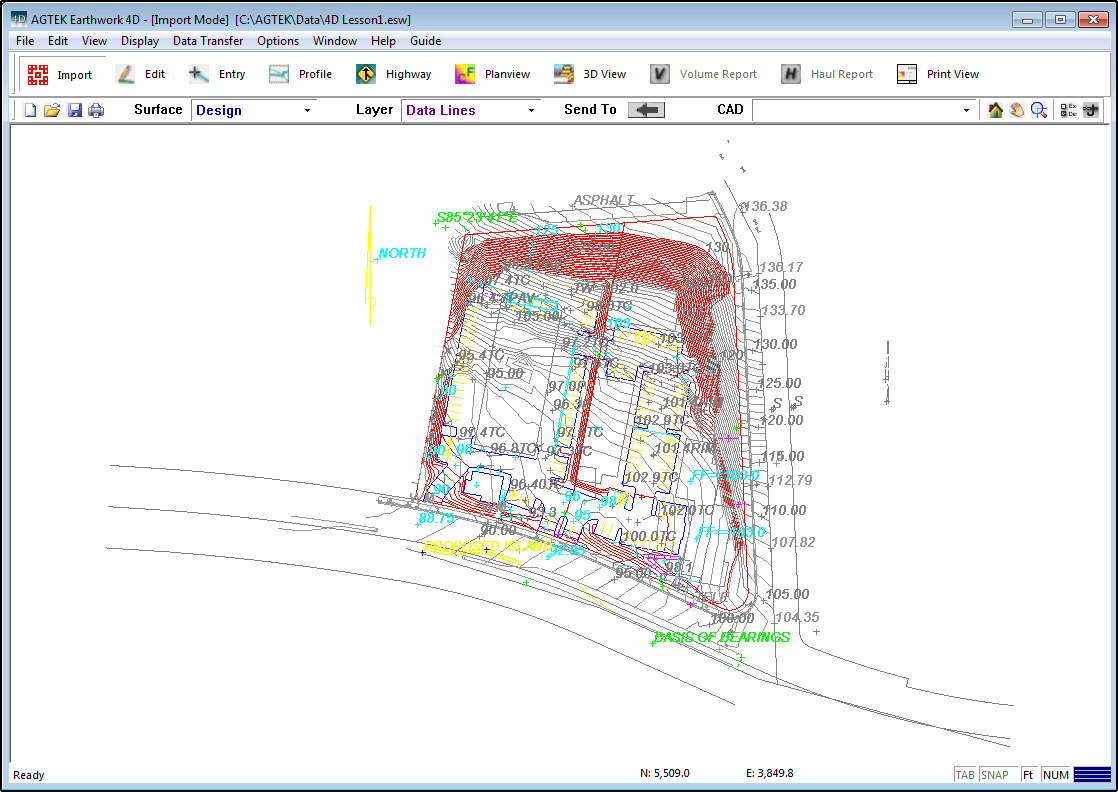The width and height of the screenshot is (1118, 792).
Task: Click the Save file icon
Action: click(x=75, y=110)
